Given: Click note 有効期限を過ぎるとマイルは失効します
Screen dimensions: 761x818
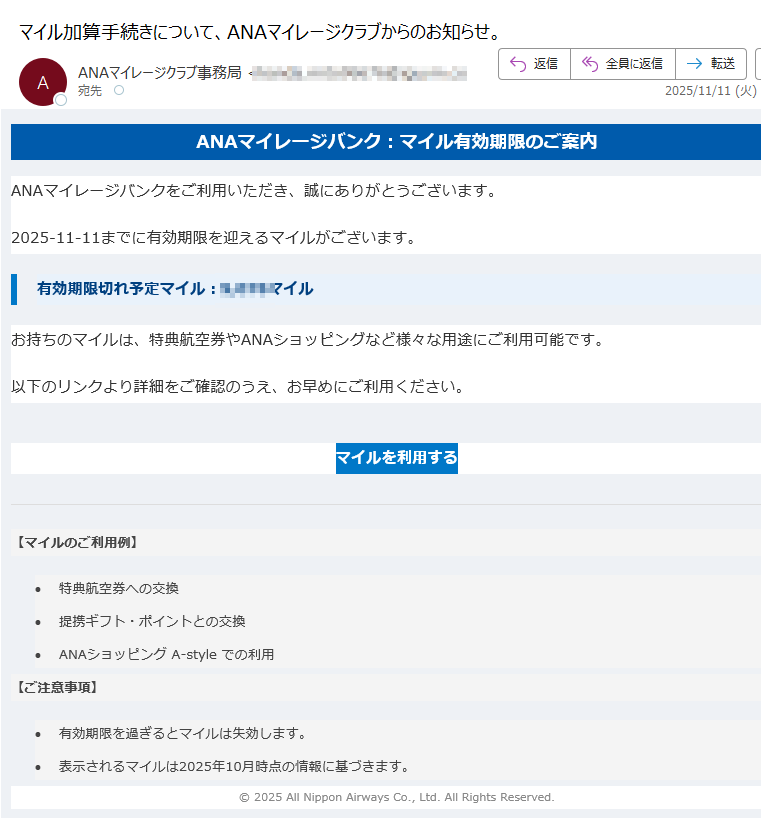Looking at the screenshot, I should point(183,733).
